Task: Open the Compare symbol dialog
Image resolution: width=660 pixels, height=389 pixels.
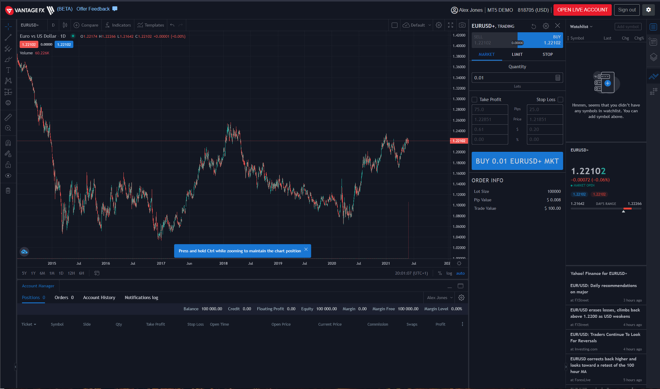Action: click(x=86, y=25)
